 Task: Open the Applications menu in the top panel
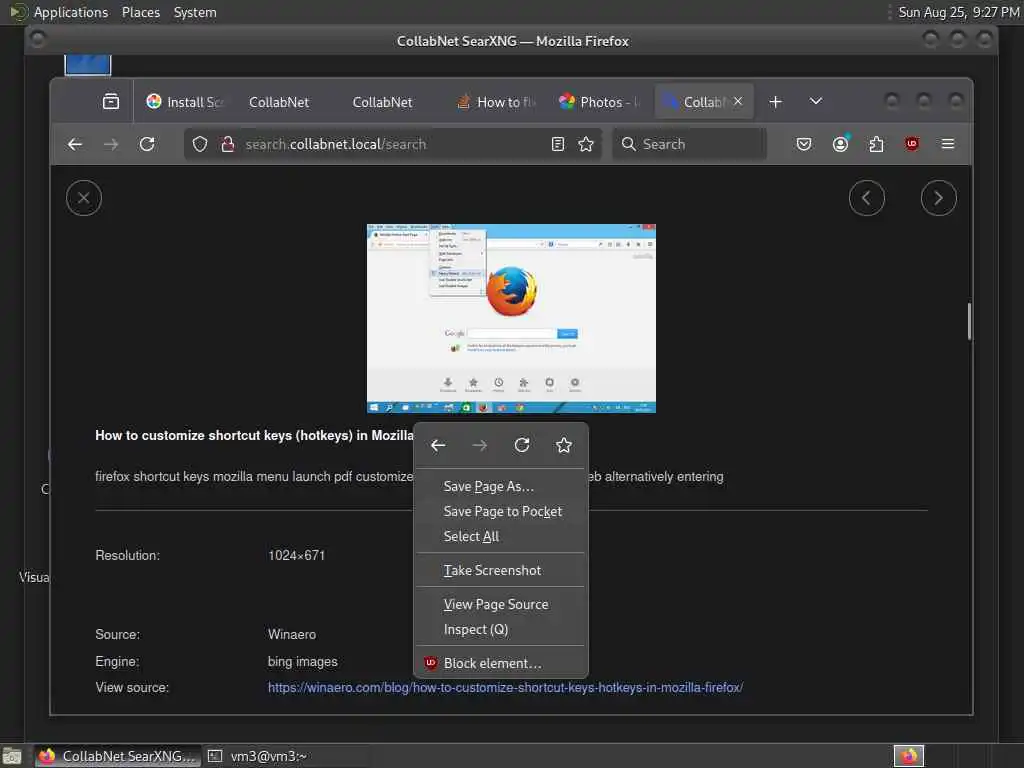71,12
